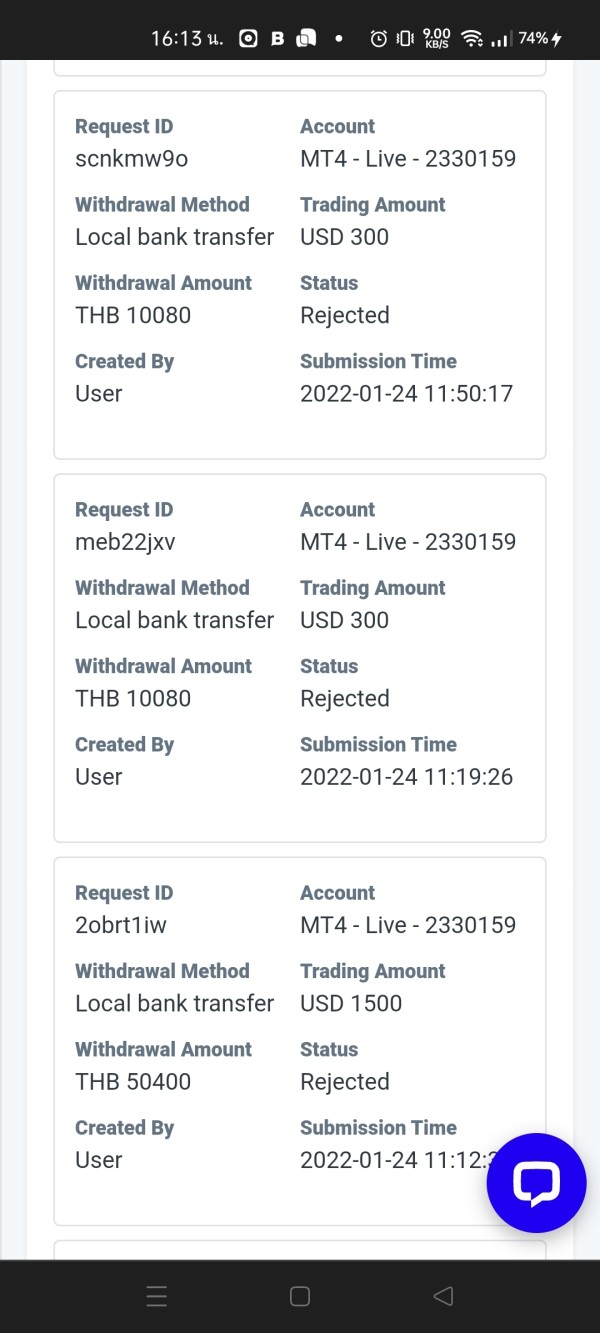Tap the USD 1500 trading amount
This screenshot has height=1333, width=600.
click(350, 1003)
